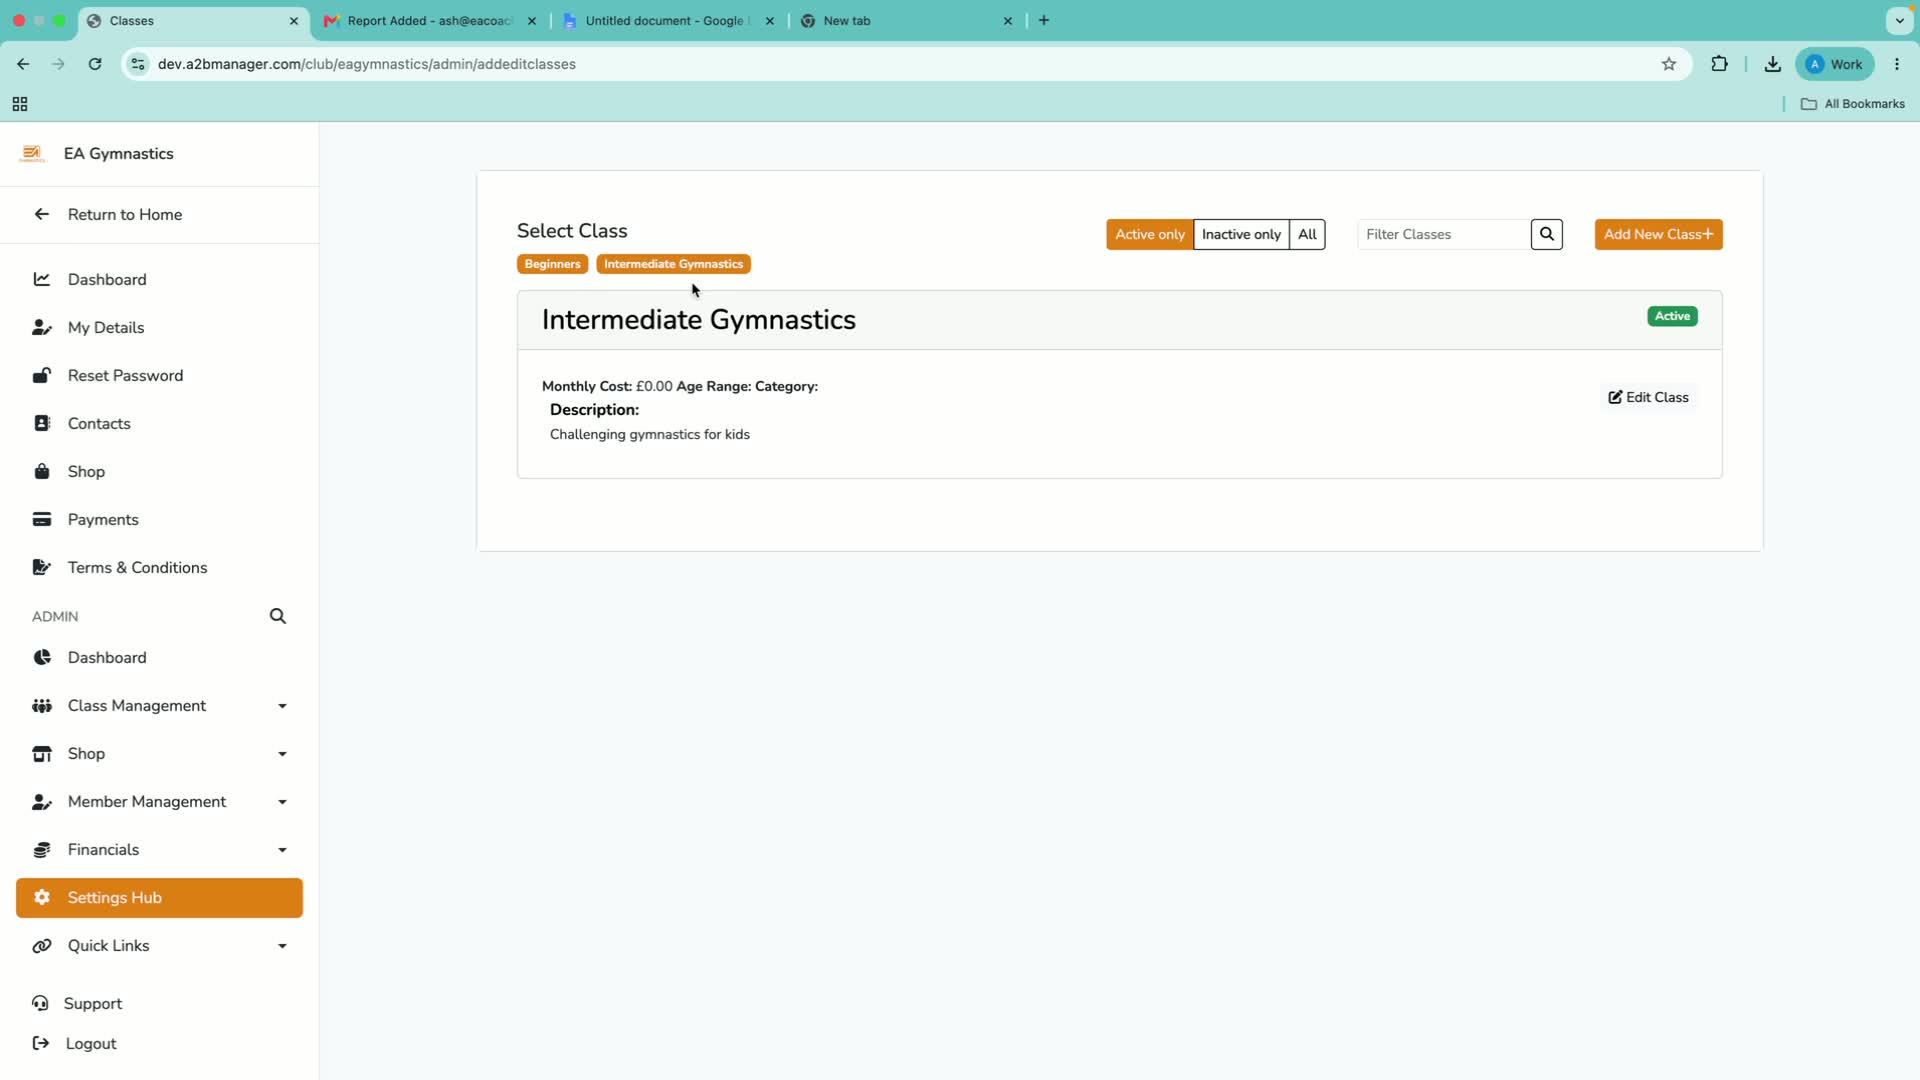Select the Active only filter
1920x1080 pixels.
[1150, 234]
